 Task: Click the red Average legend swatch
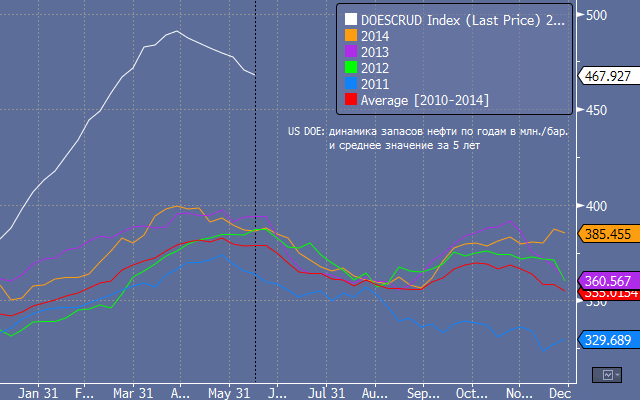(350, 99)
